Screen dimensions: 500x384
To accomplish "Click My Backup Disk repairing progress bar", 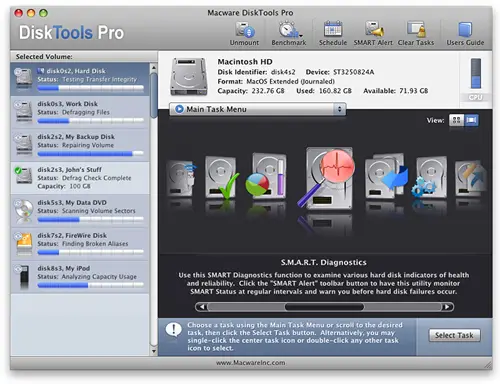I will click(91, 154).
